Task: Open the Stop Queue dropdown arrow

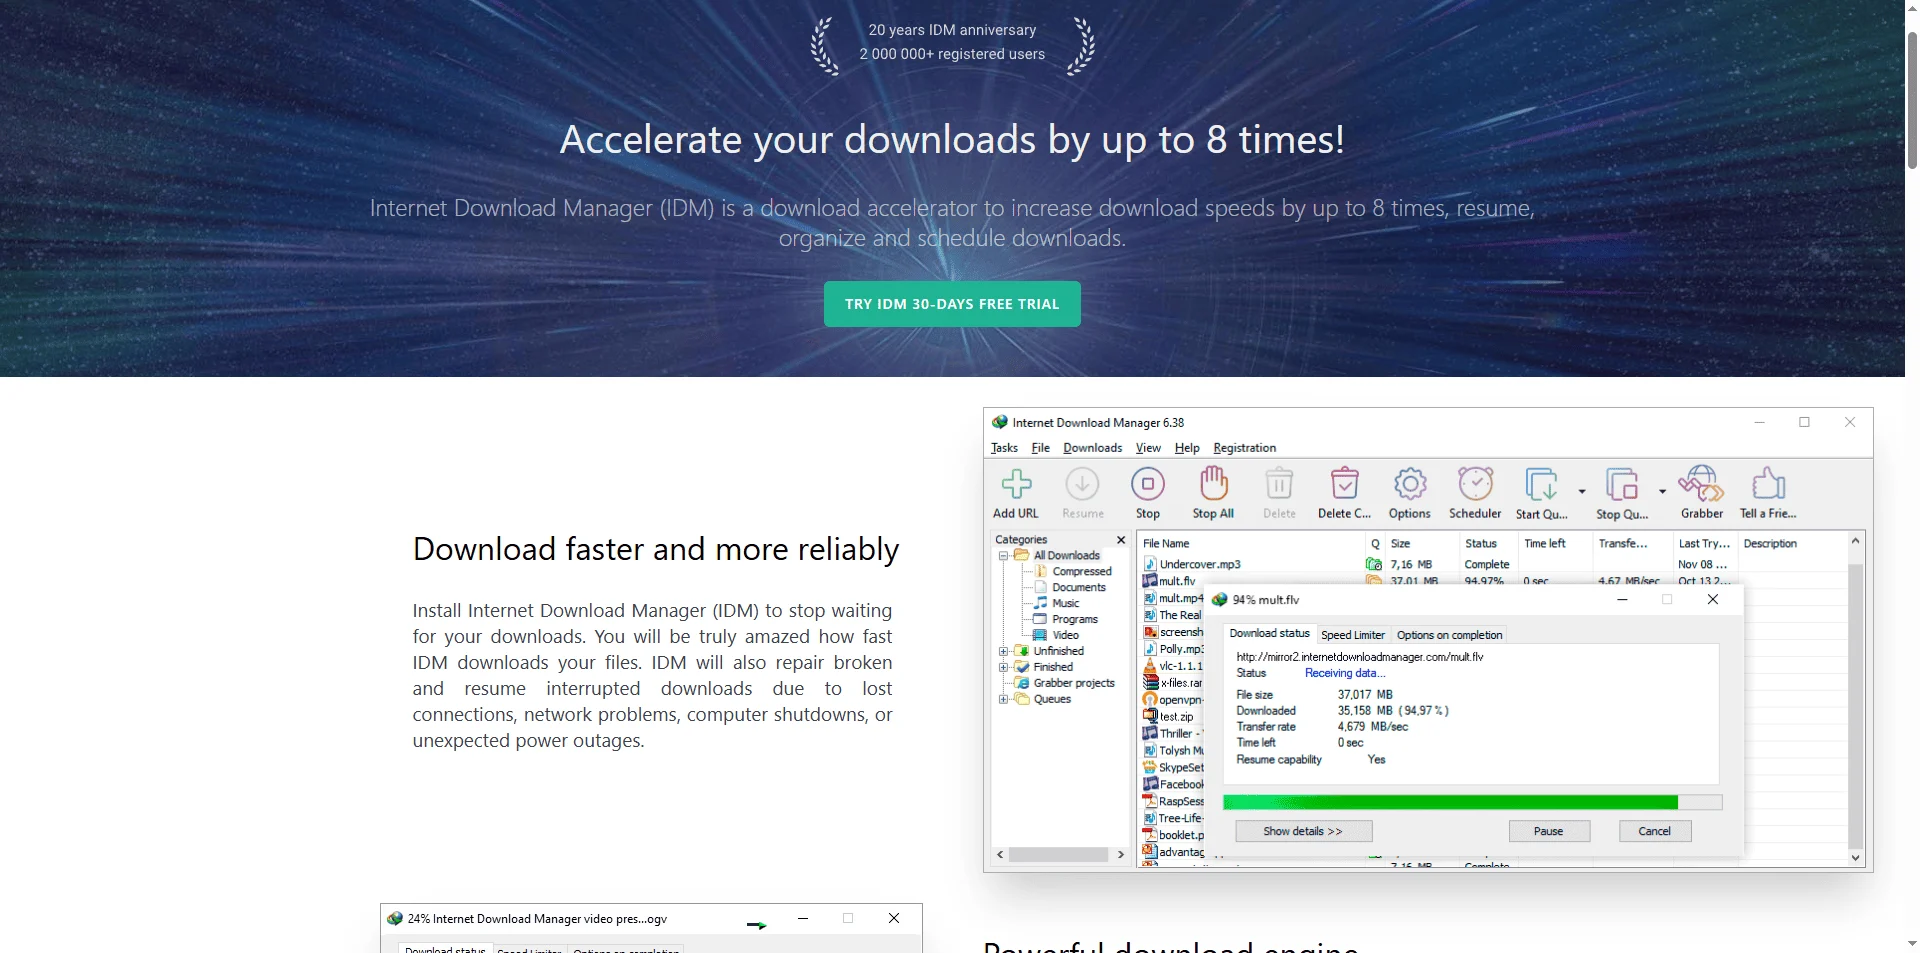Action: 1662,491
